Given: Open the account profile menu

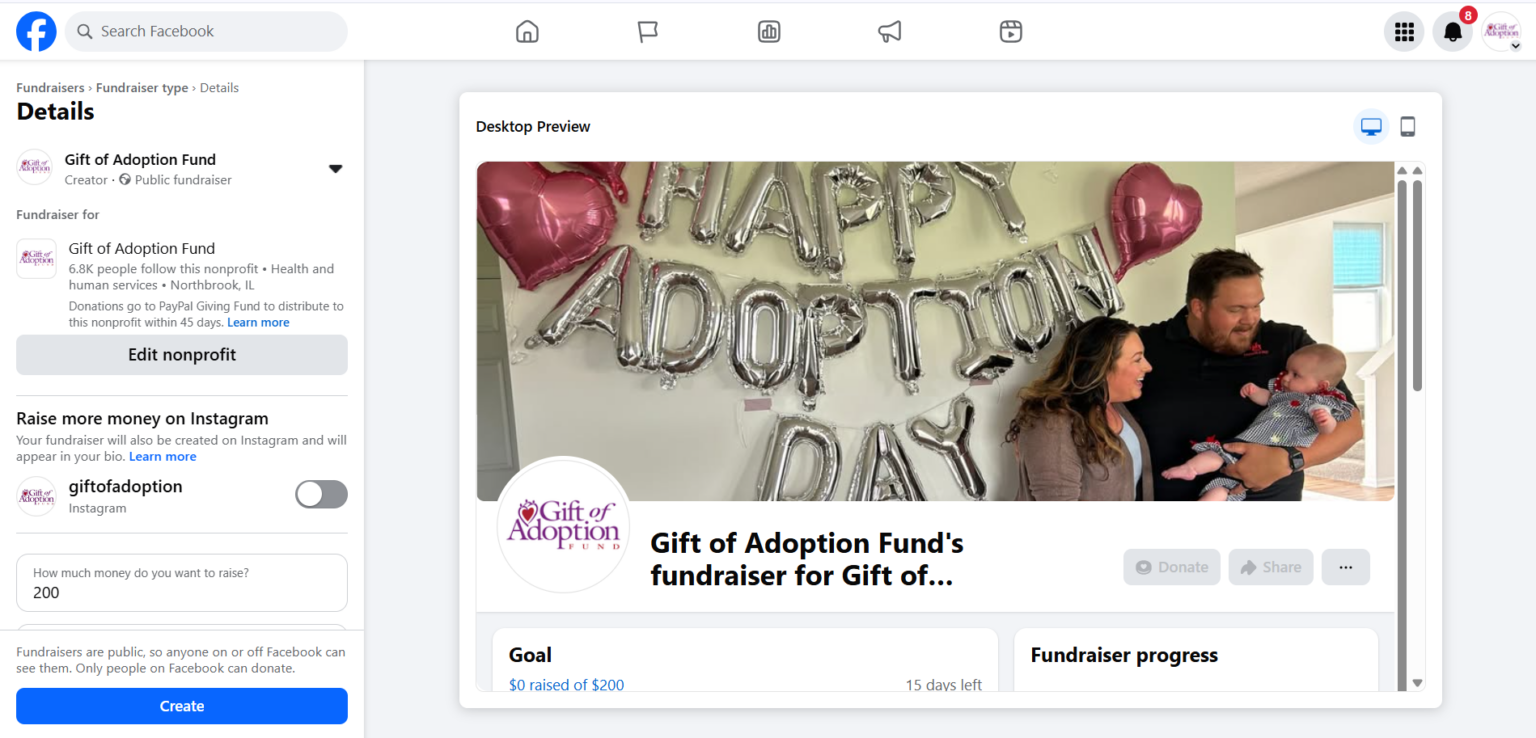Looking at the screenshot, I should [1501, 32].
